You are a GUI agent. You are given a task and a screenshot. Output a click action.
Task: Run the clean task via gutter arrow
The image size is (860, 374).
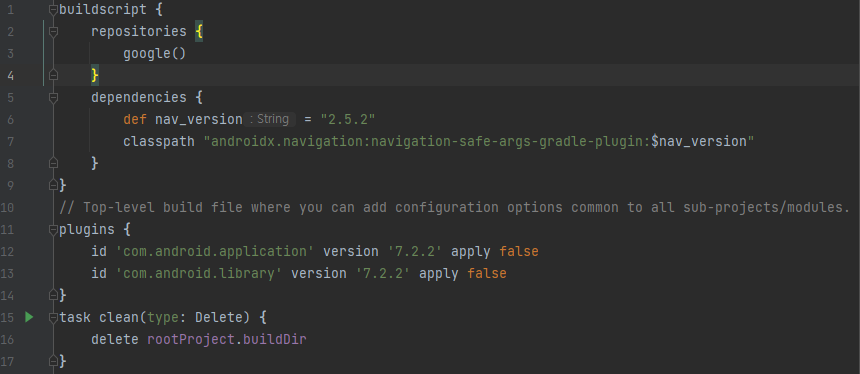(29, 317)
